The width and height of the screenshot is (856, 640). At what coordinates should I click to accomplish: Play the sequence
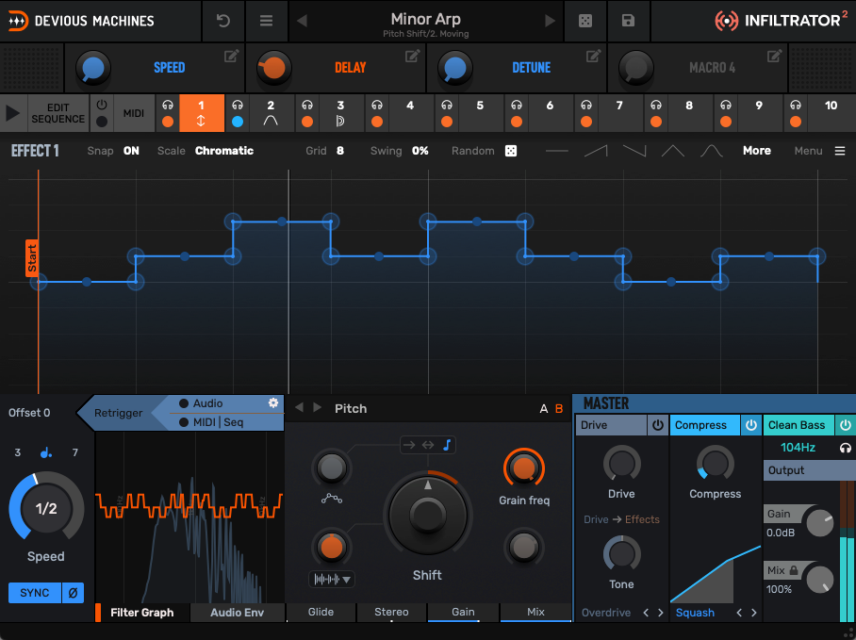[13, 113]
